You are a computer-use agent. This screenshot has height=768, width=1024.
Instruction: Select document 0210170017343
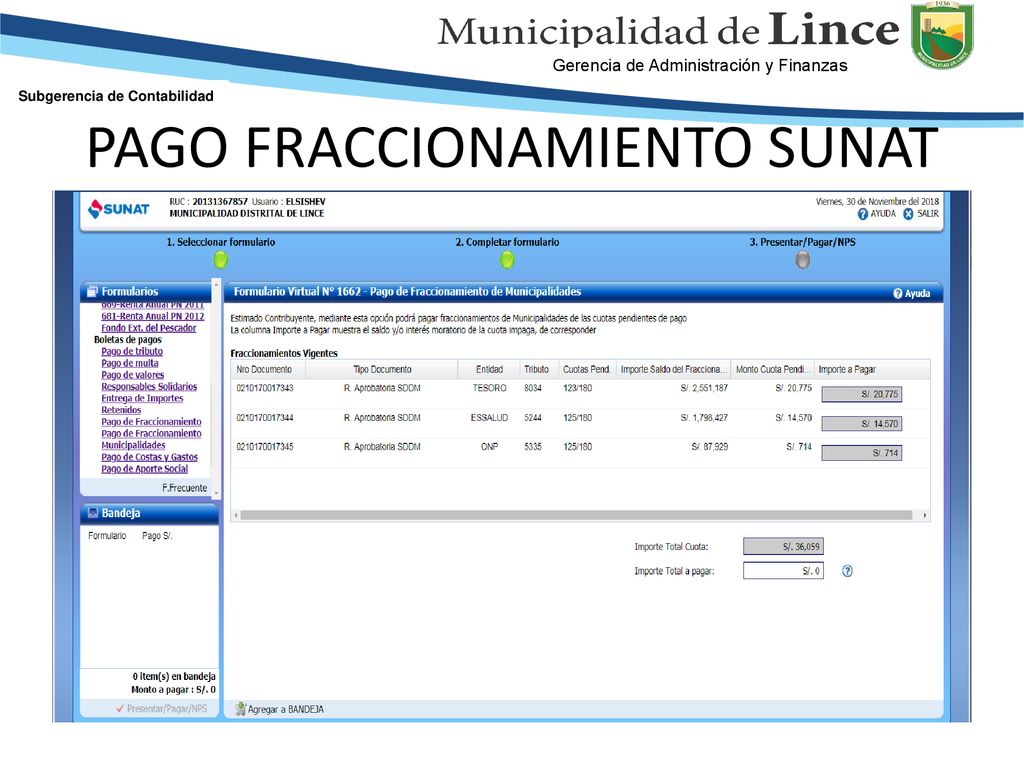click(x=264, y=388)
